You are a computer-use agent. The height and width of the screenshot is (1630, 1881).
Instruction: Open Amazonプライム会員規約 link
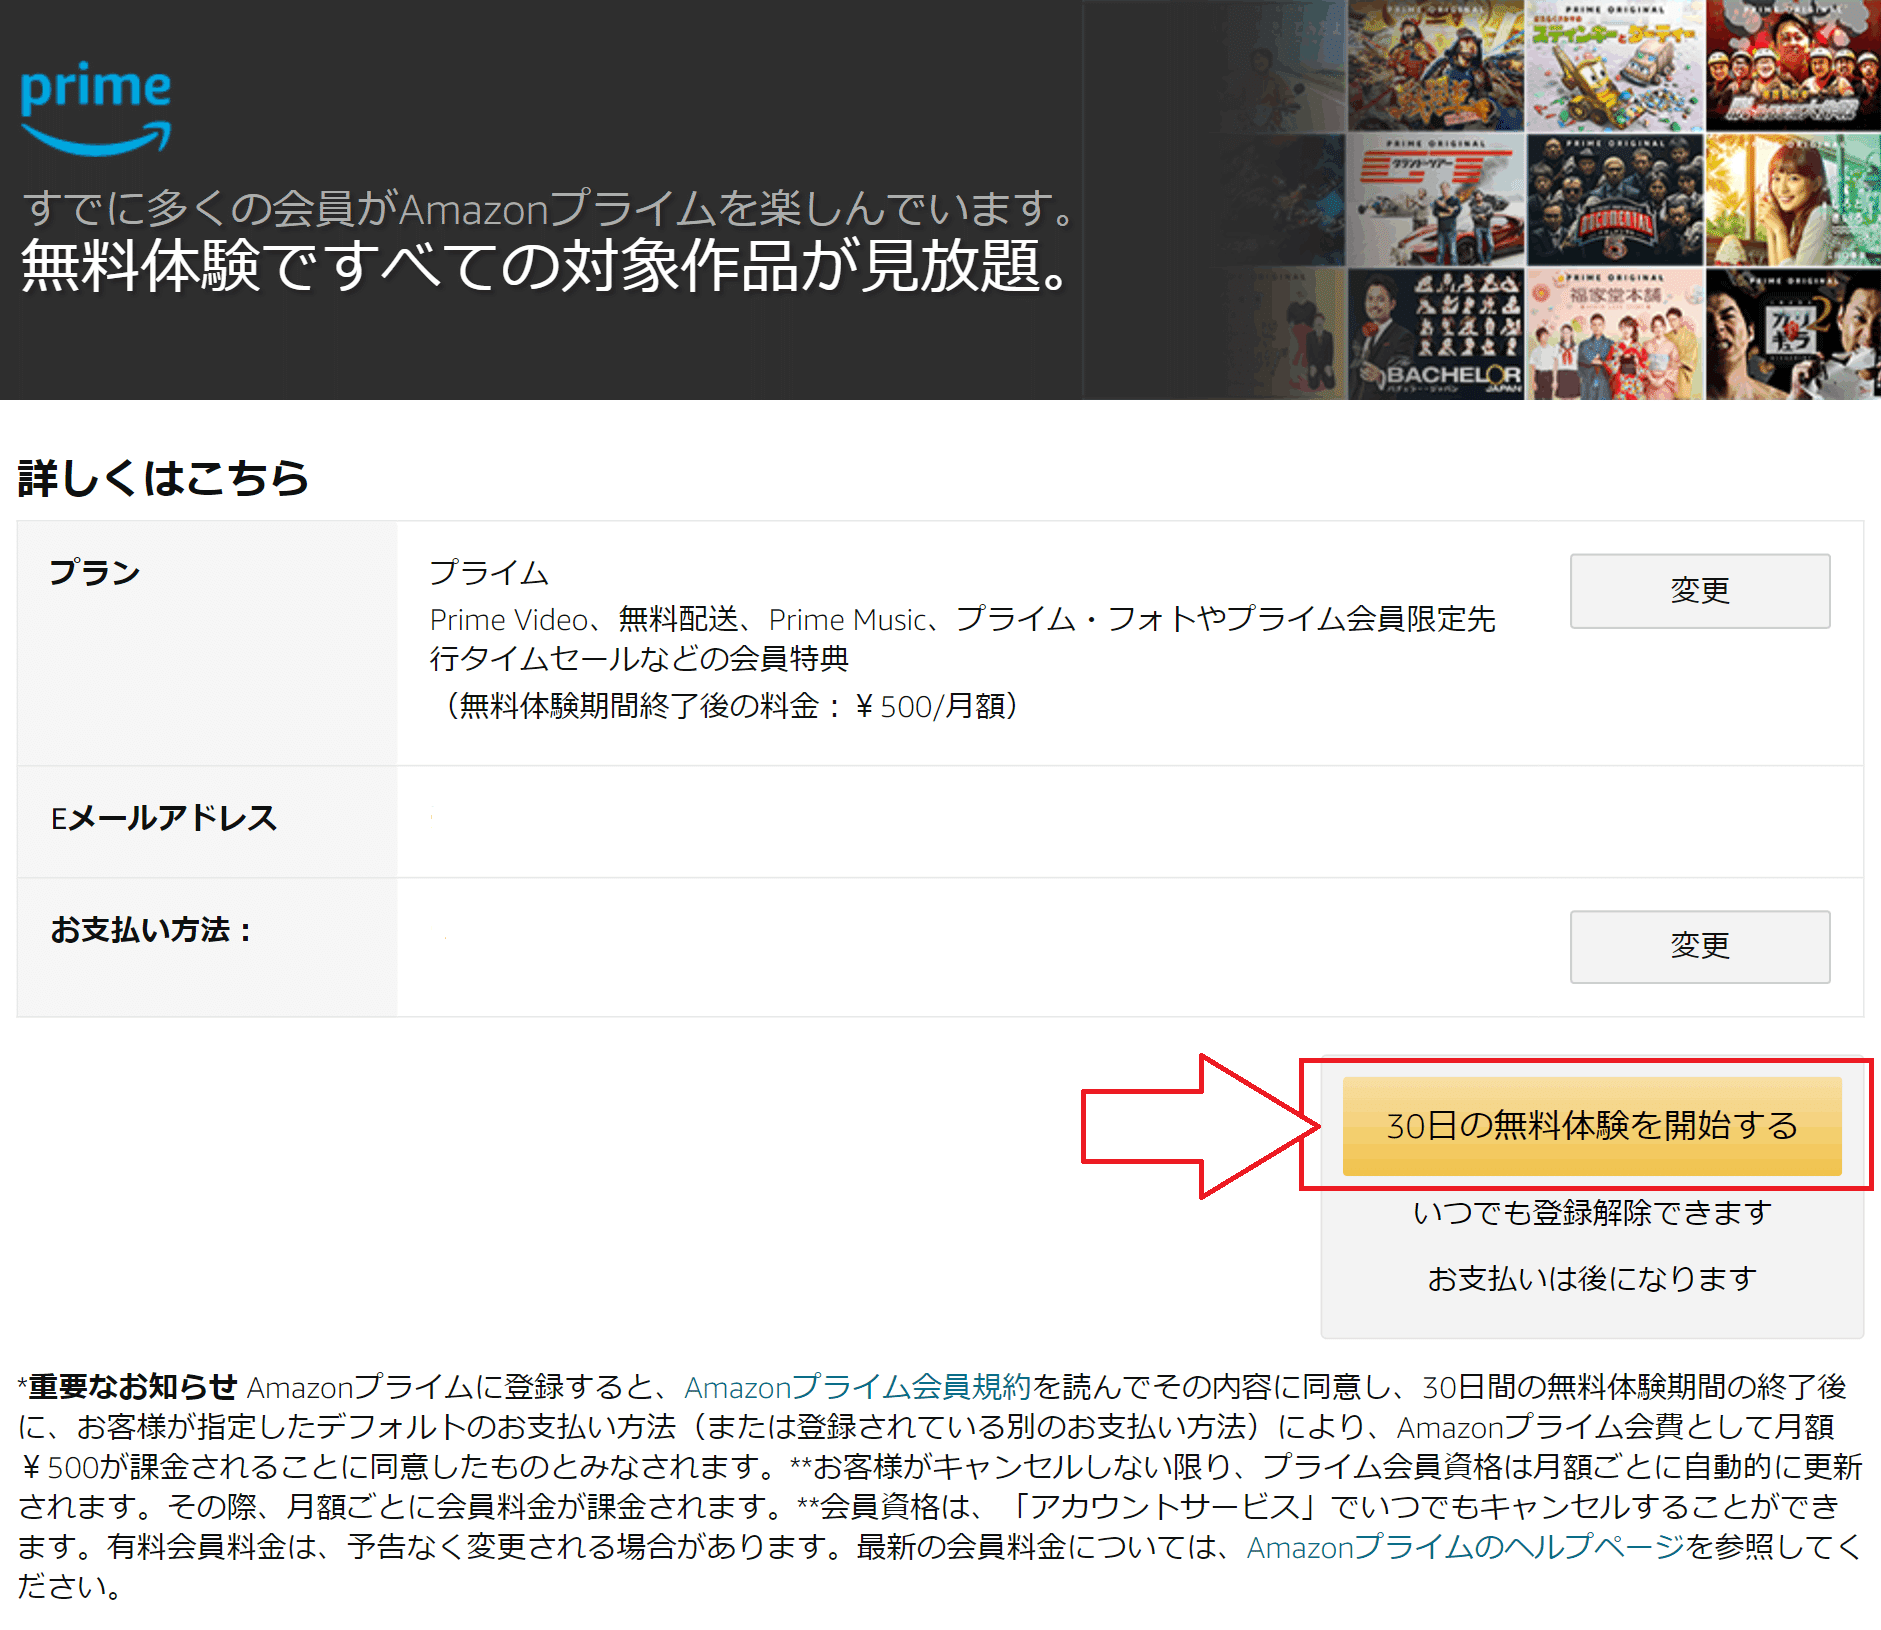(858, 1387)
